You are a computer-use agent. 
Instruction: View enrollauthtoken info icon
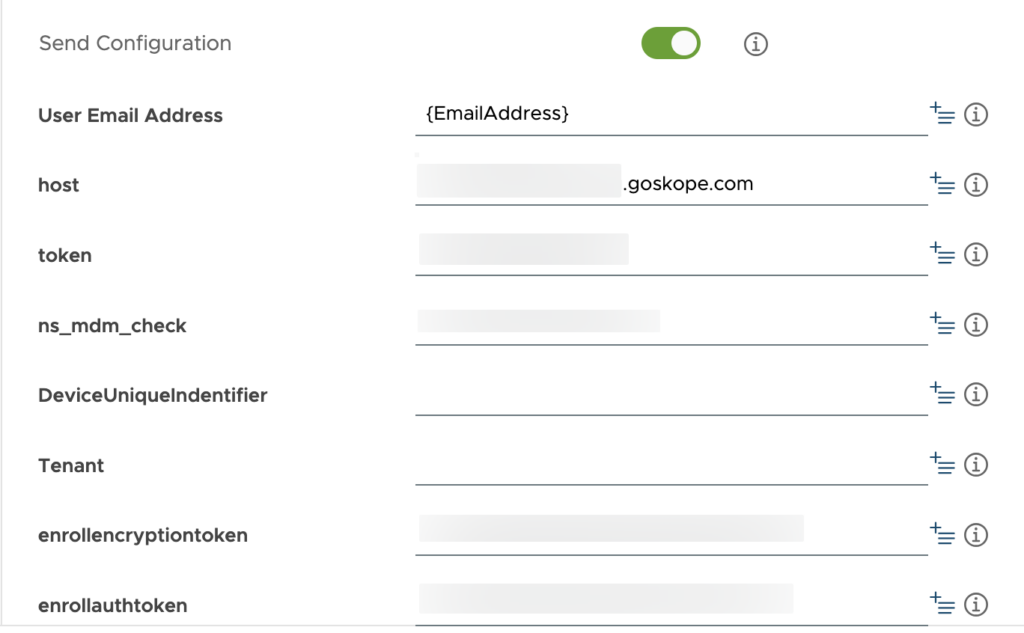(977, 604)
